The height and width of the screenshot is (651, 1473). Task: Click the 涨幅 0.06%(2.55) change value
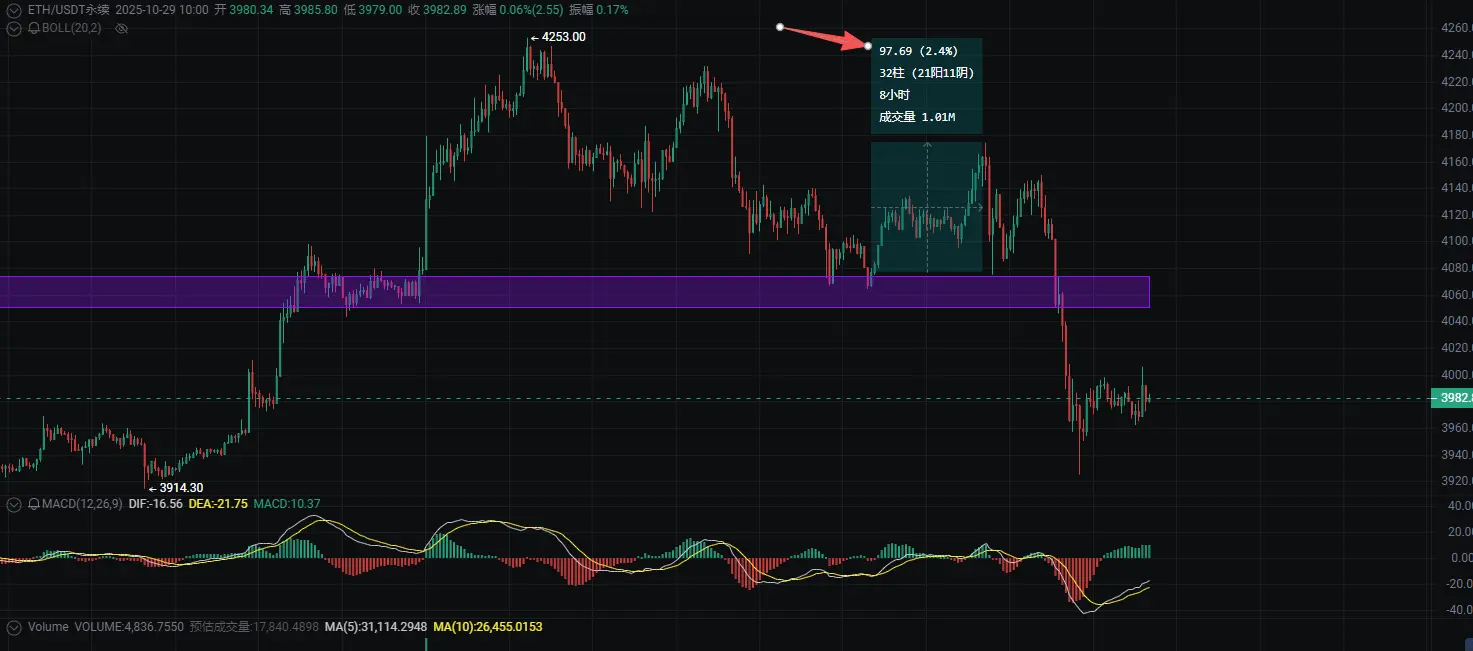click(x=519, y=9)
